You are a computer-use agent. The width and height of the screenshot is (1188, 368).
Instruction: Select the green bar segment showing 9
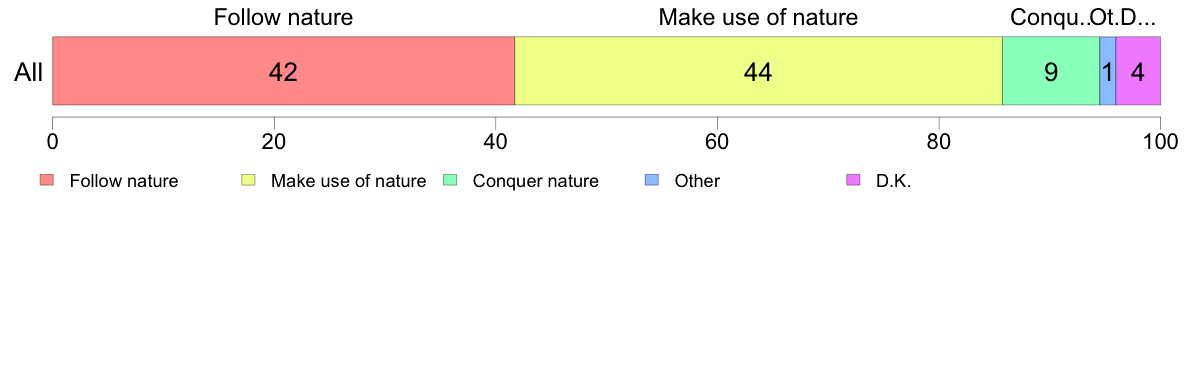[1051, 71]
